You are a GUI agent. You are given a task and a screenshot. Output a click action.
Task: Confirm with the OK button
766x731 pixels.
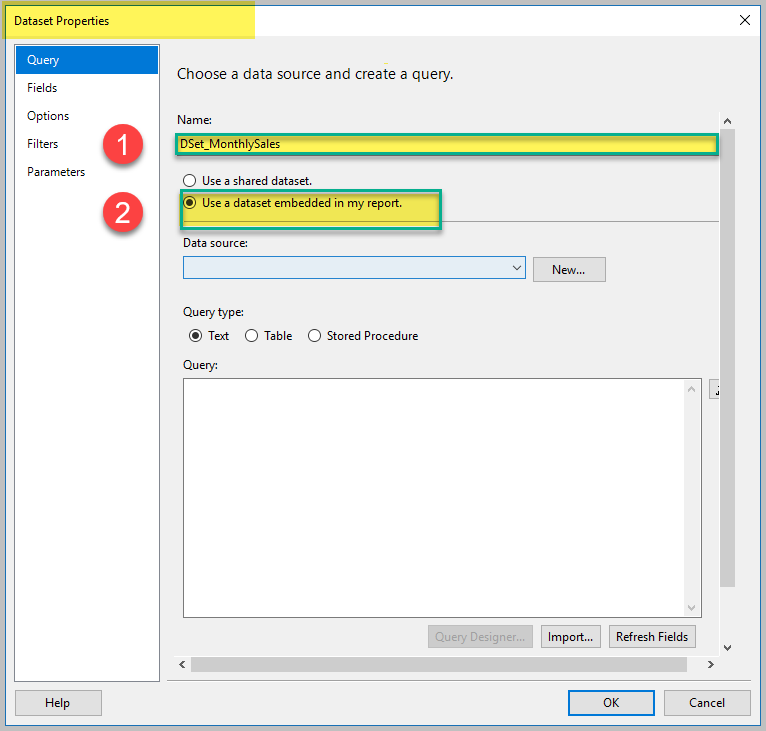[611, 703]
